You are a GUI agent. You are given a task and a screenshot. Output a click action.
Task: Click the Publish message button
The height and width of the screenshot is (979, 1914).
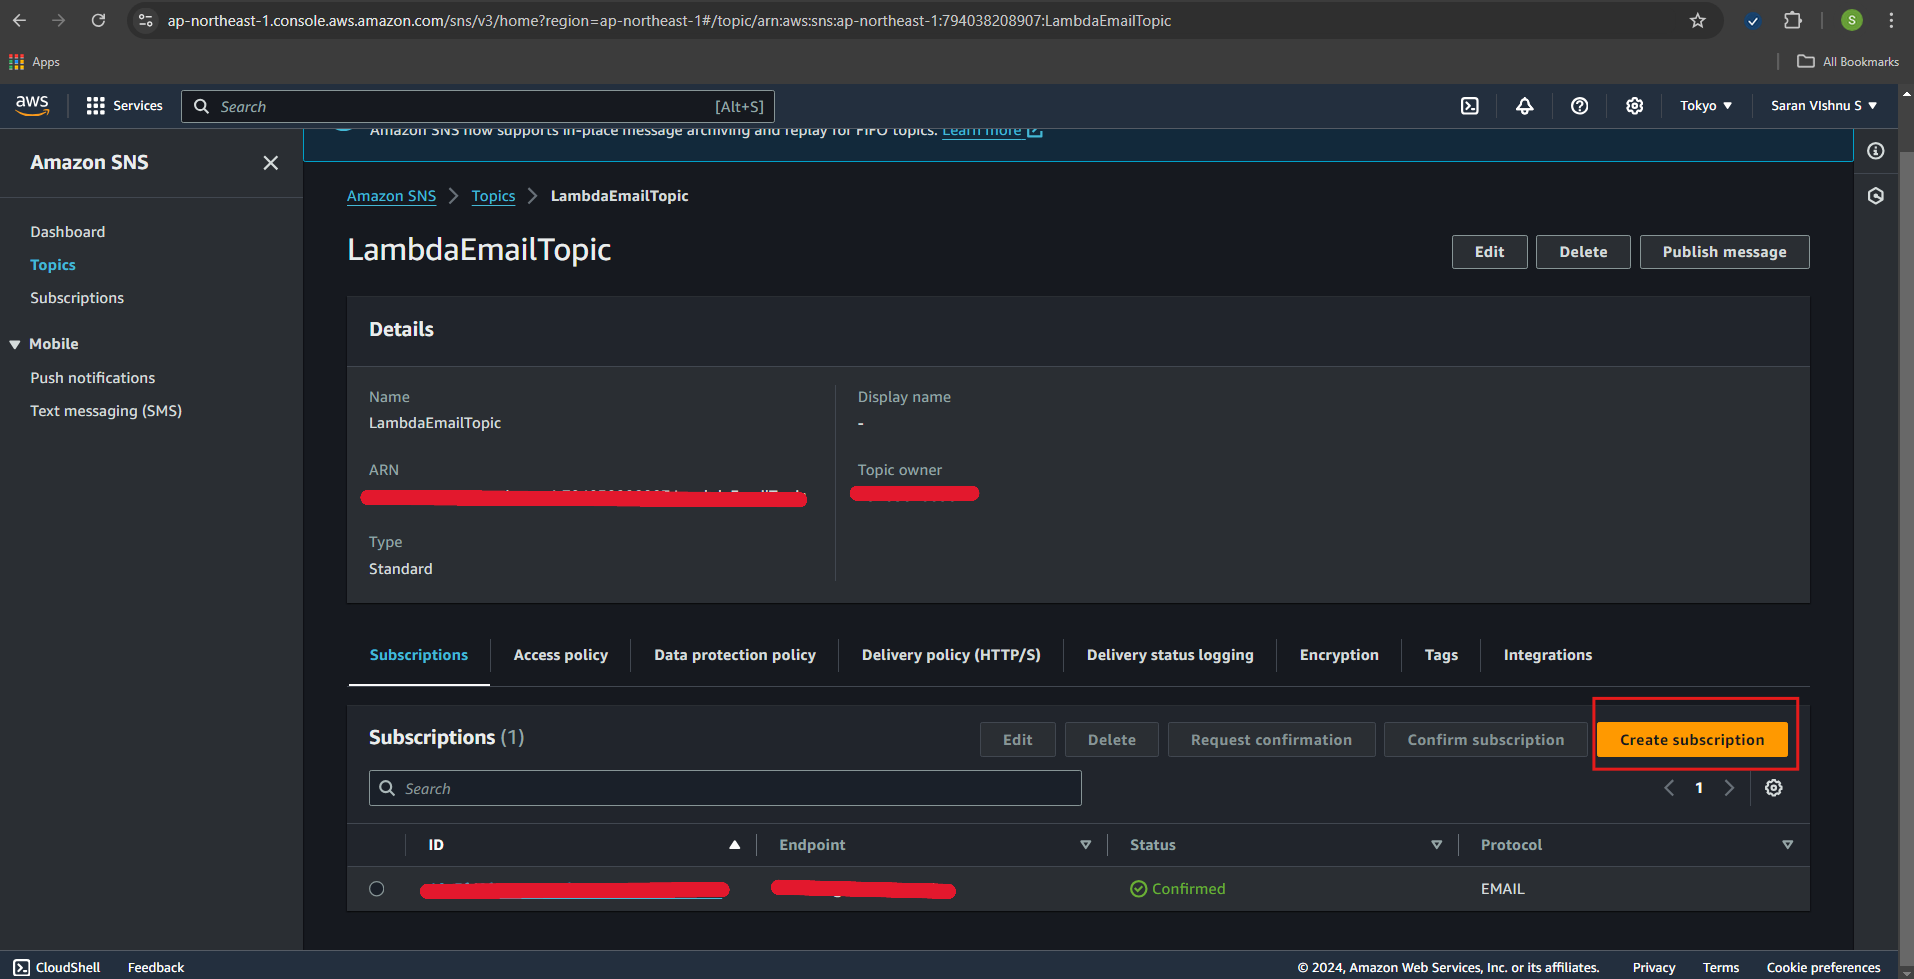pos(1723,252)
